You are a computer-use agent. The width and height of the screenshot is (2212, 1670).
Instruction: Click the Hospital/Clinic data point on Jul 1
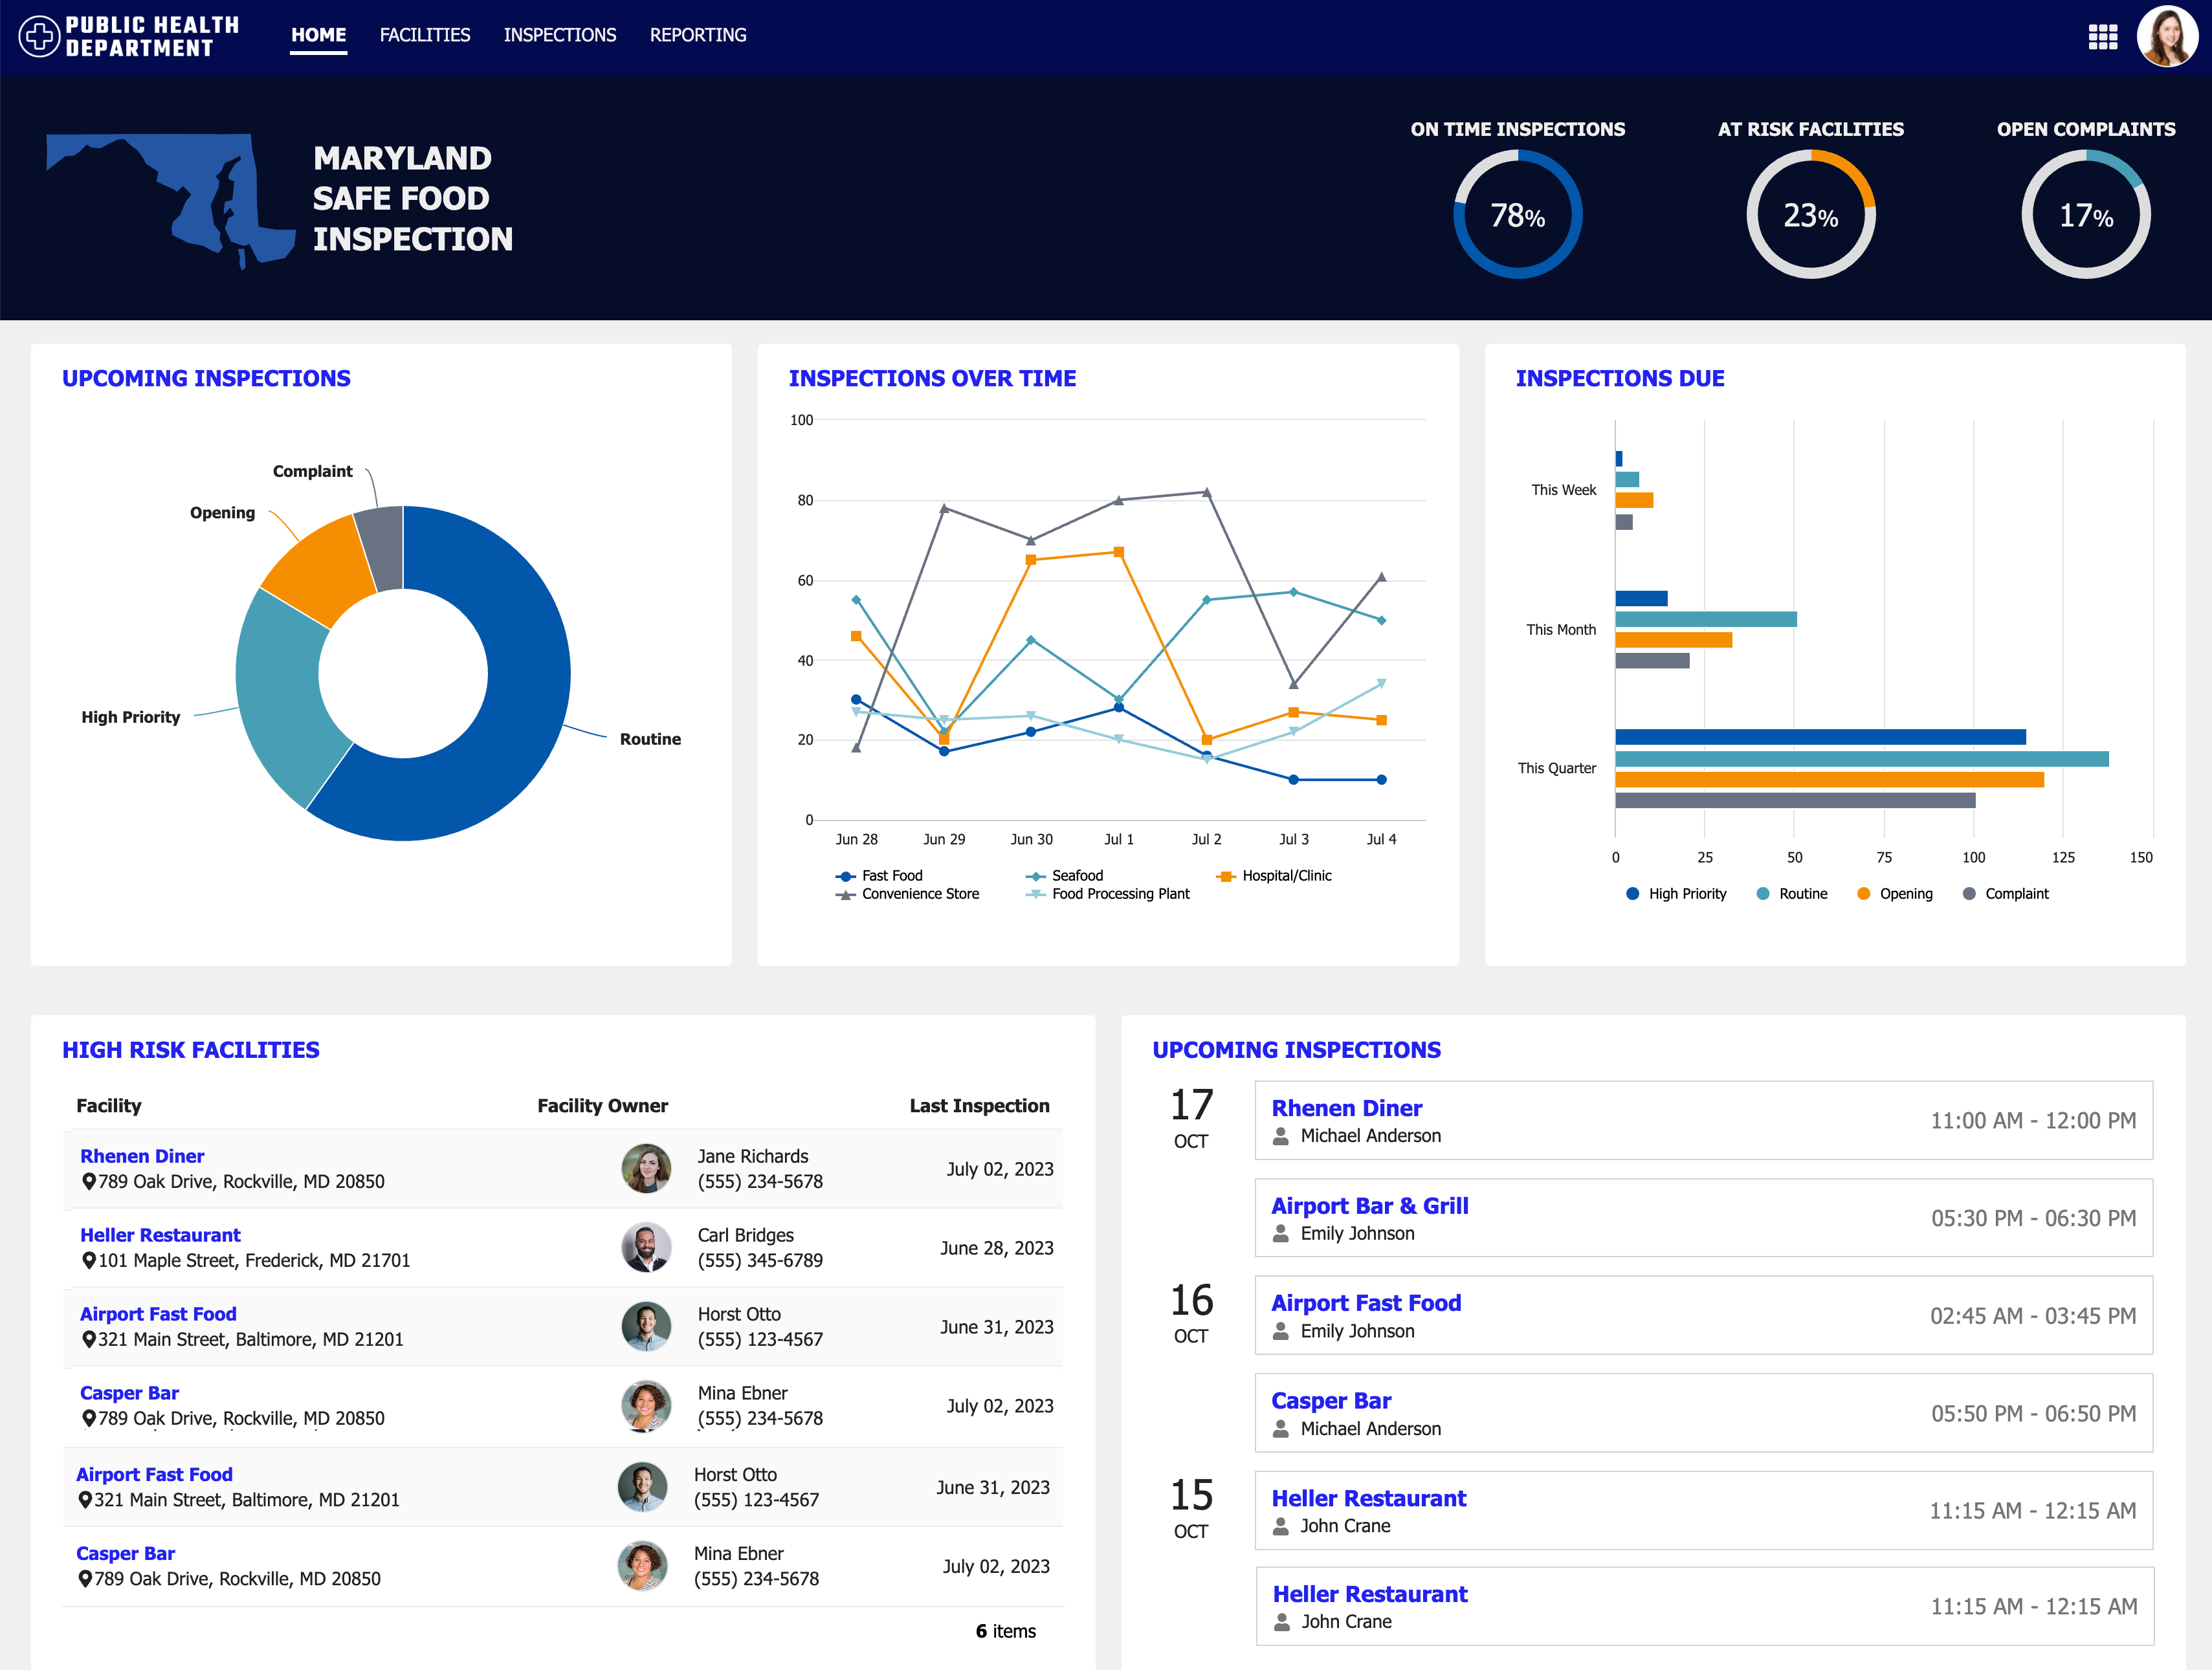[x=1119, y=552]
